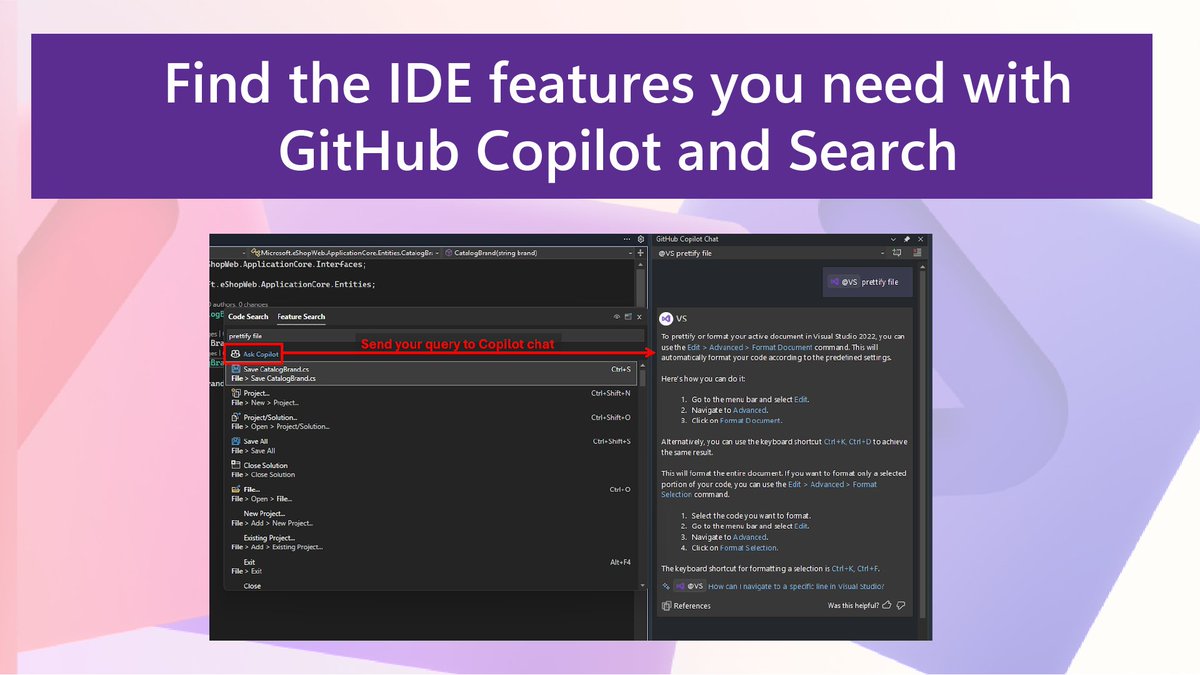The width and height of the screenshot is (1200, 675).
Task: Close the search popup with X
Action: pyautogui.click(x=639, y=317)
